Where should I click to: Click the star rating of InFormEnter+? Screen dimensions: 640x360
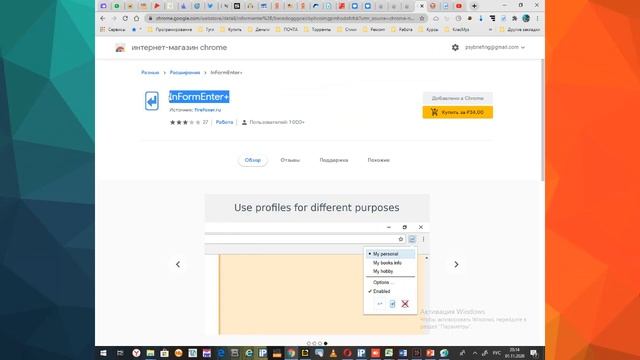point(185,122)
